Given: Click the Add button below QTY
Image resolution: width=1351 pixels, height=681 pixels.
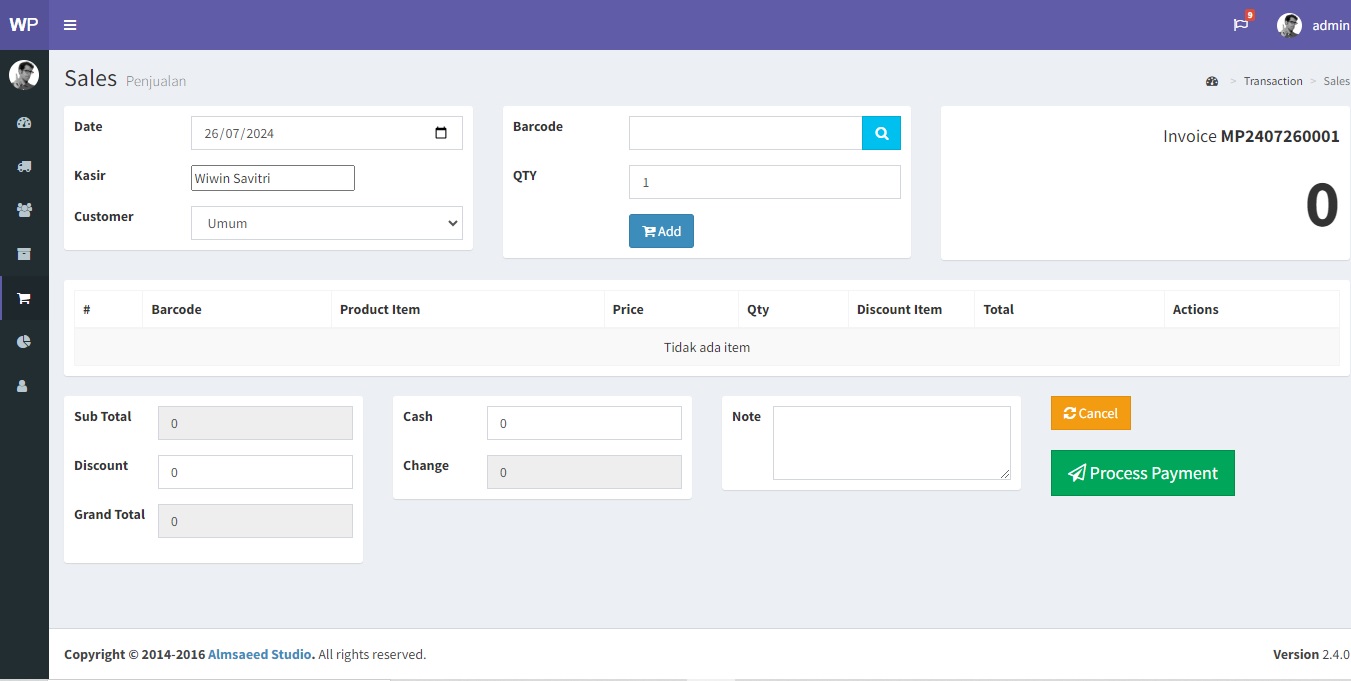Looking at the screenshot, I should pos(661,231).
